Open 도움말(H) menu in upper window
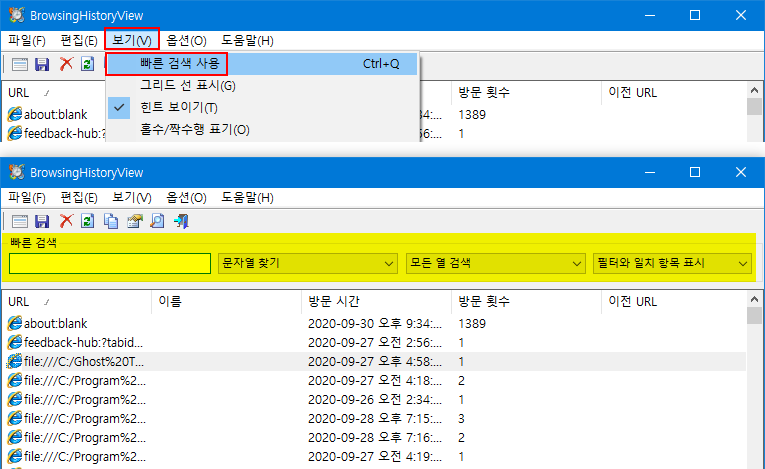 pos(247,41)
